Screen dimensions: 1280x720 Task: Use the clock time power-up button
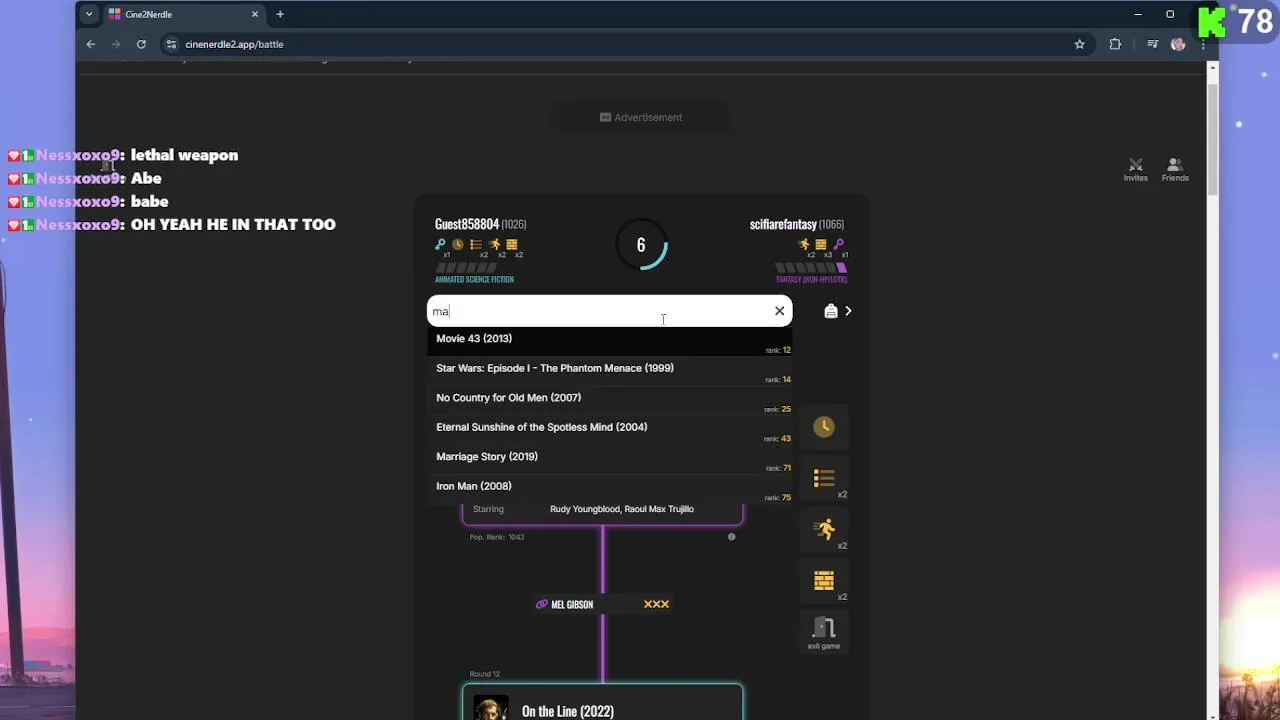tap(824, 427)
